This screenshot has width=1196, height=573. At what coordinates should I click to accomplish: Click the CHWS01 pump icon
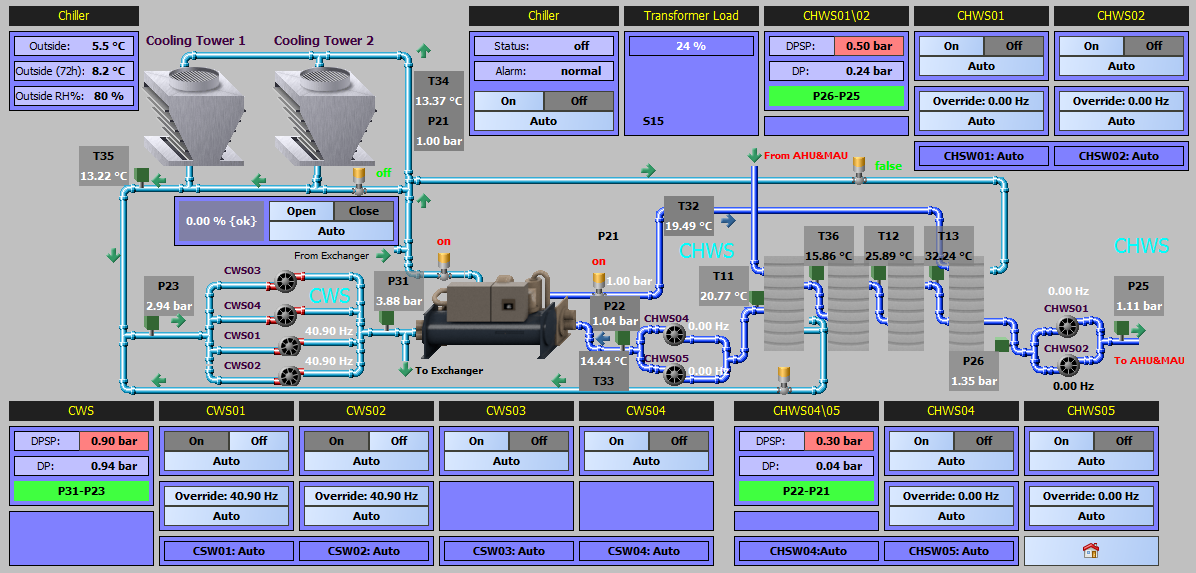tap(1067, 327)
